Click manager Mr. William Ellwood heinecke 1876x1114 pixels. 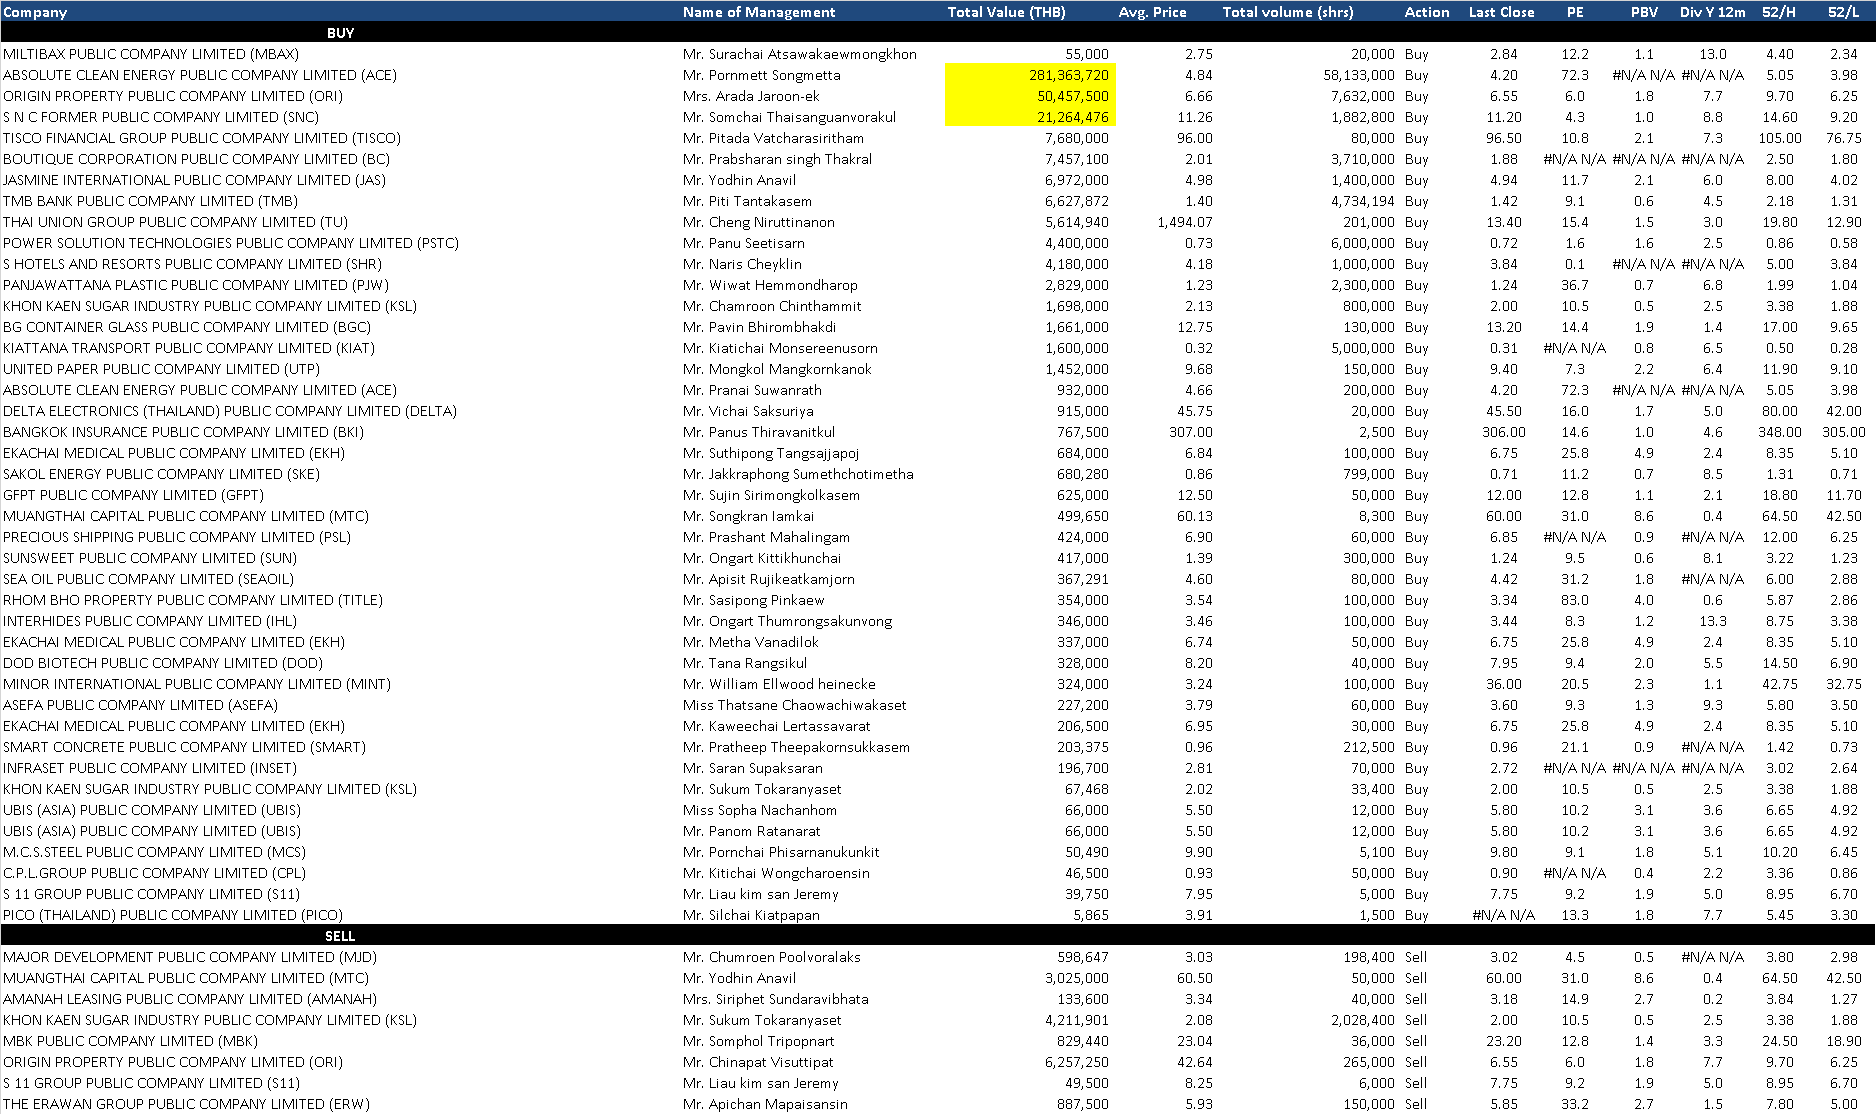tap(779, 684)
